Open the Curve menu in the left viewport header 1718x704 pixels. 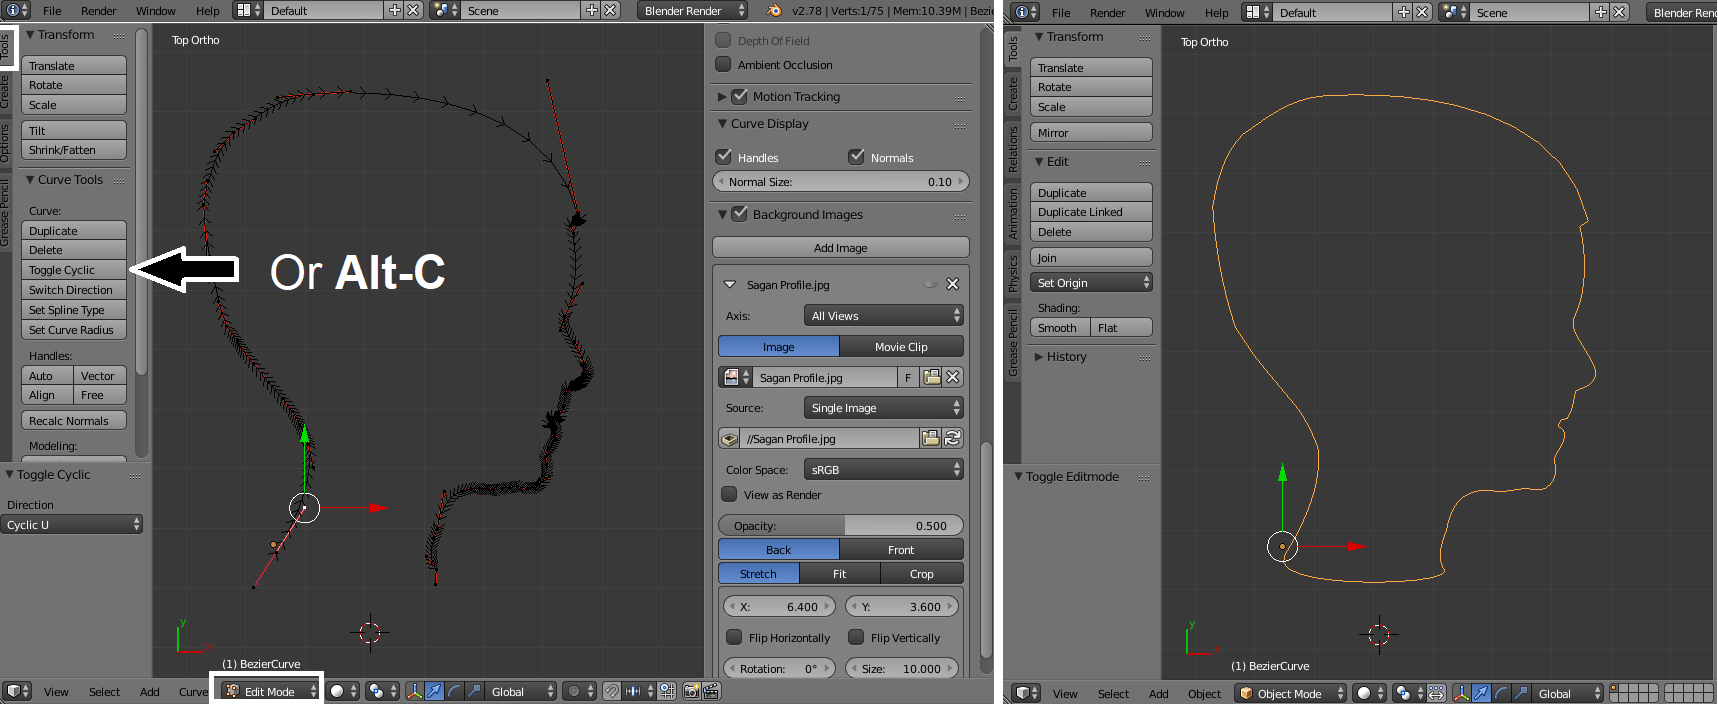tap(194, 691)
